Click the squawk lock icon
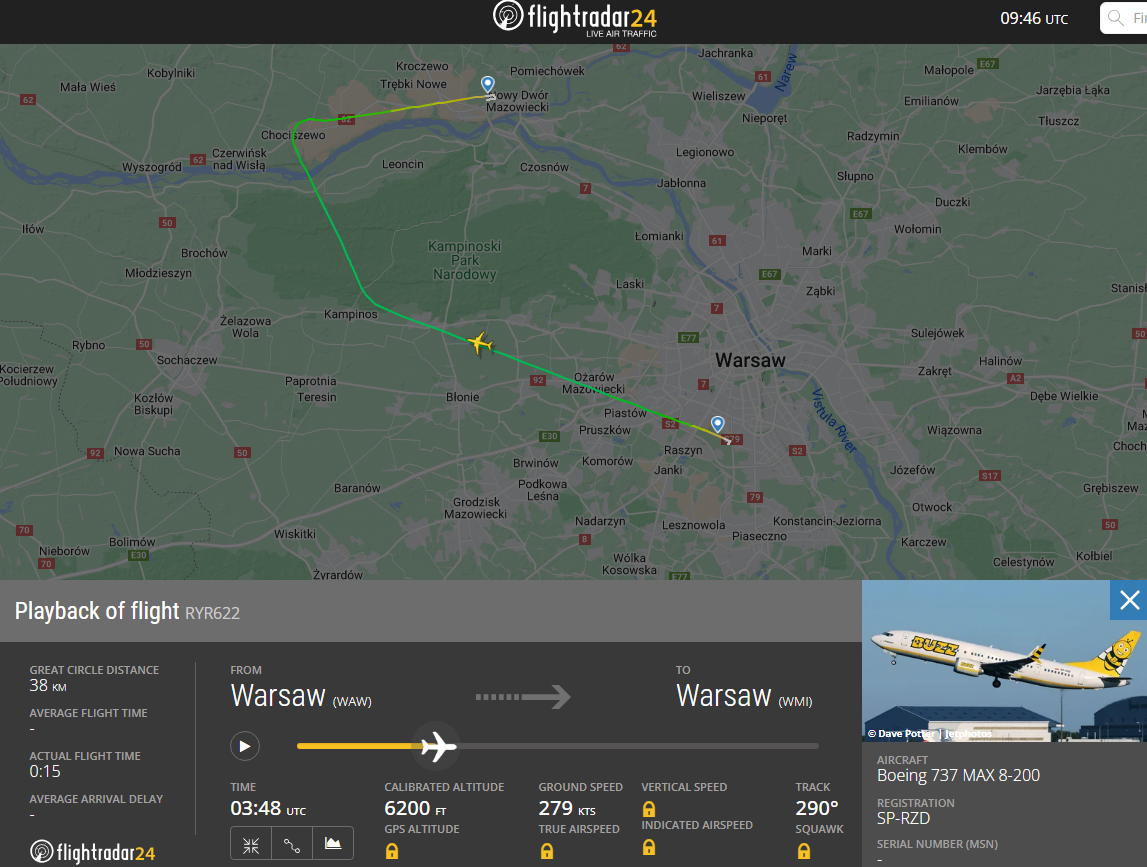Image resolution: width=1147 pixels, height=867 pixels. point(804,851)
